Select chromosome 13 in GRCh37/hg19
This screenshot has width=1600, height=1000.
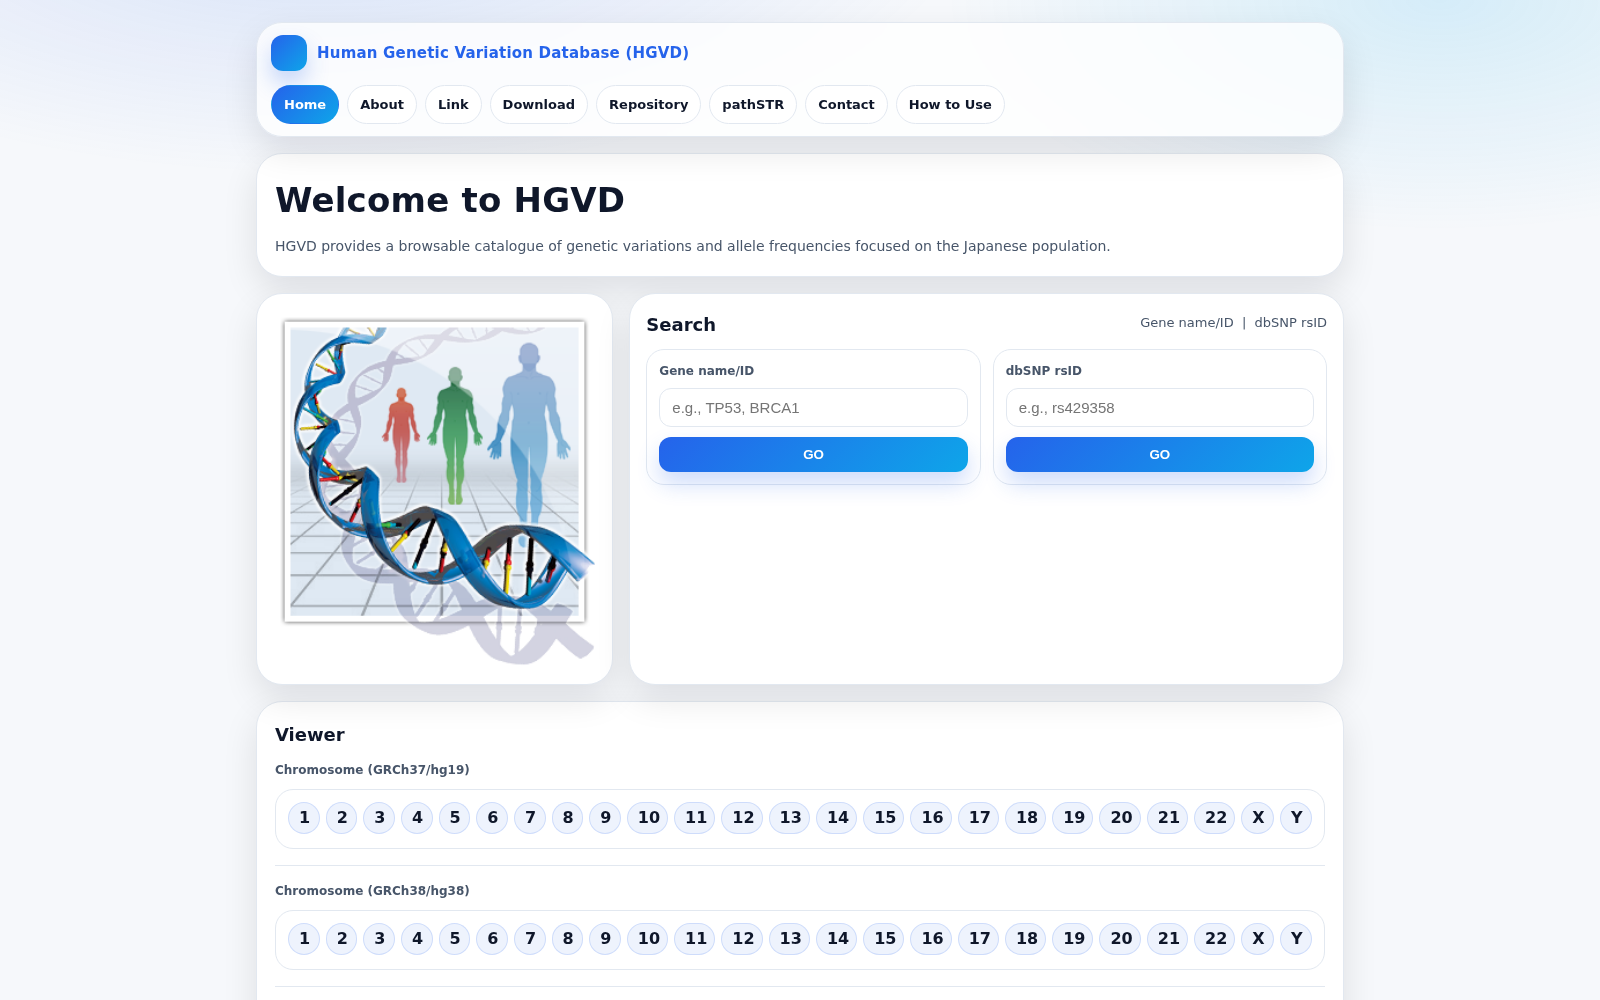[x=790, y=818]
